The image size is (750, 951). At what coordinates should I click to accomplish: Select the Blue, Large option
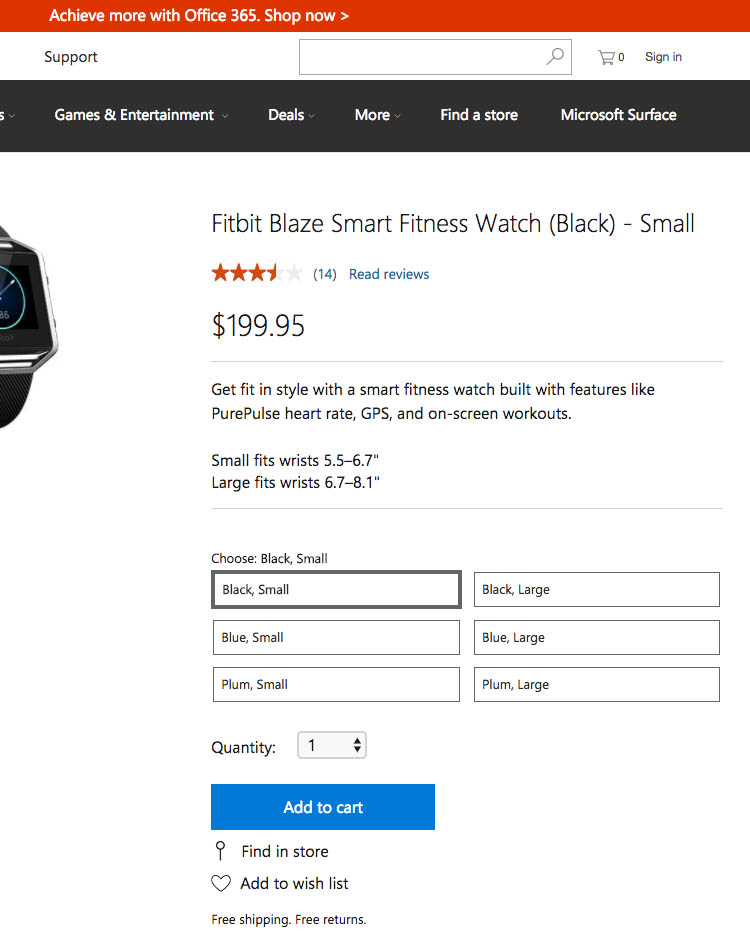(x=596, y=638)
